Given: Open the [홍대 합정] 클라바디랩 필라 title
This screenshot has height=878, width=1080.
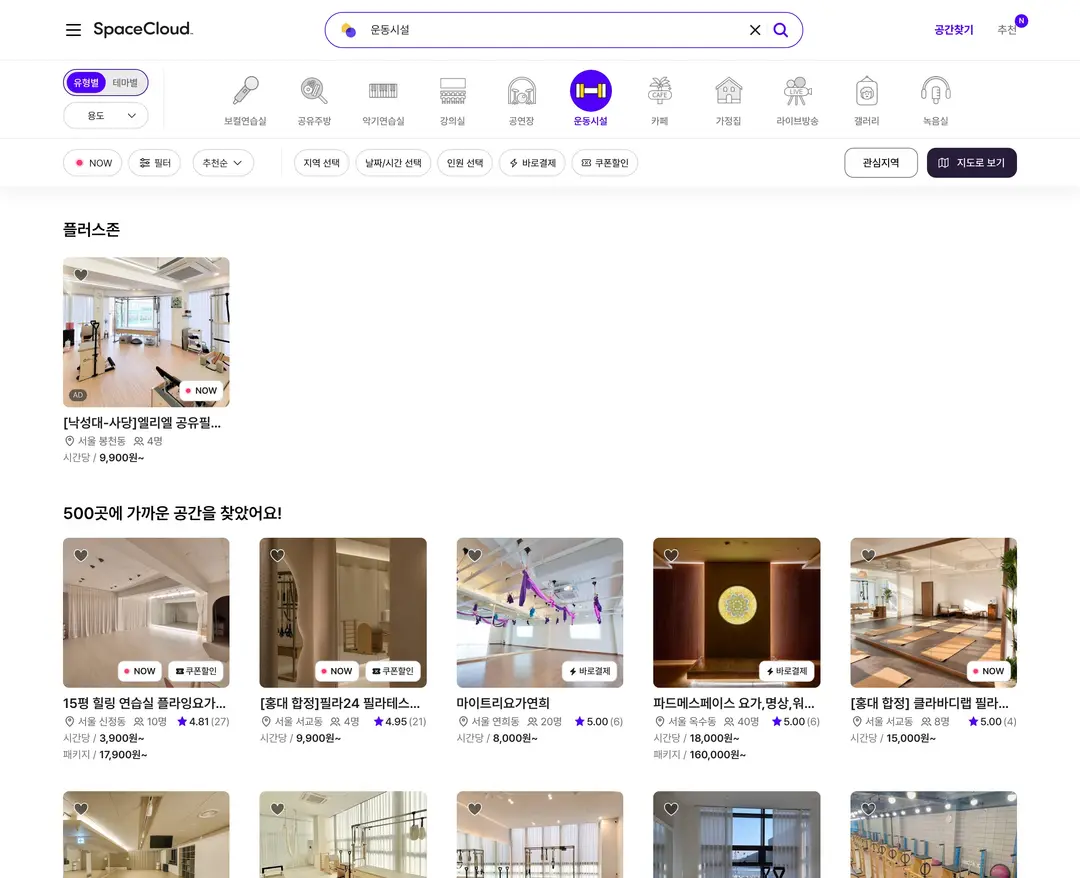Looking at the screenshot, I should click(930, 704).
